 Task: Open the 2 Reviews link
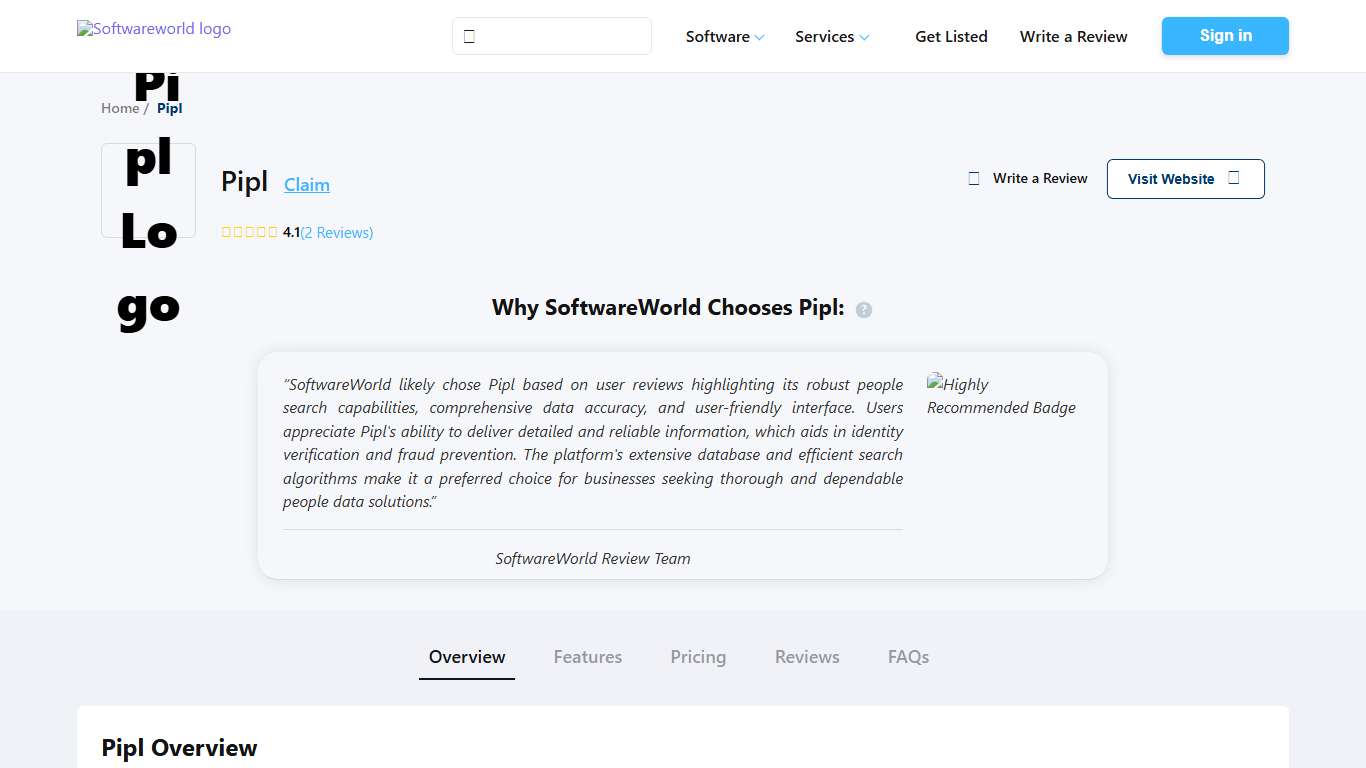337,232
